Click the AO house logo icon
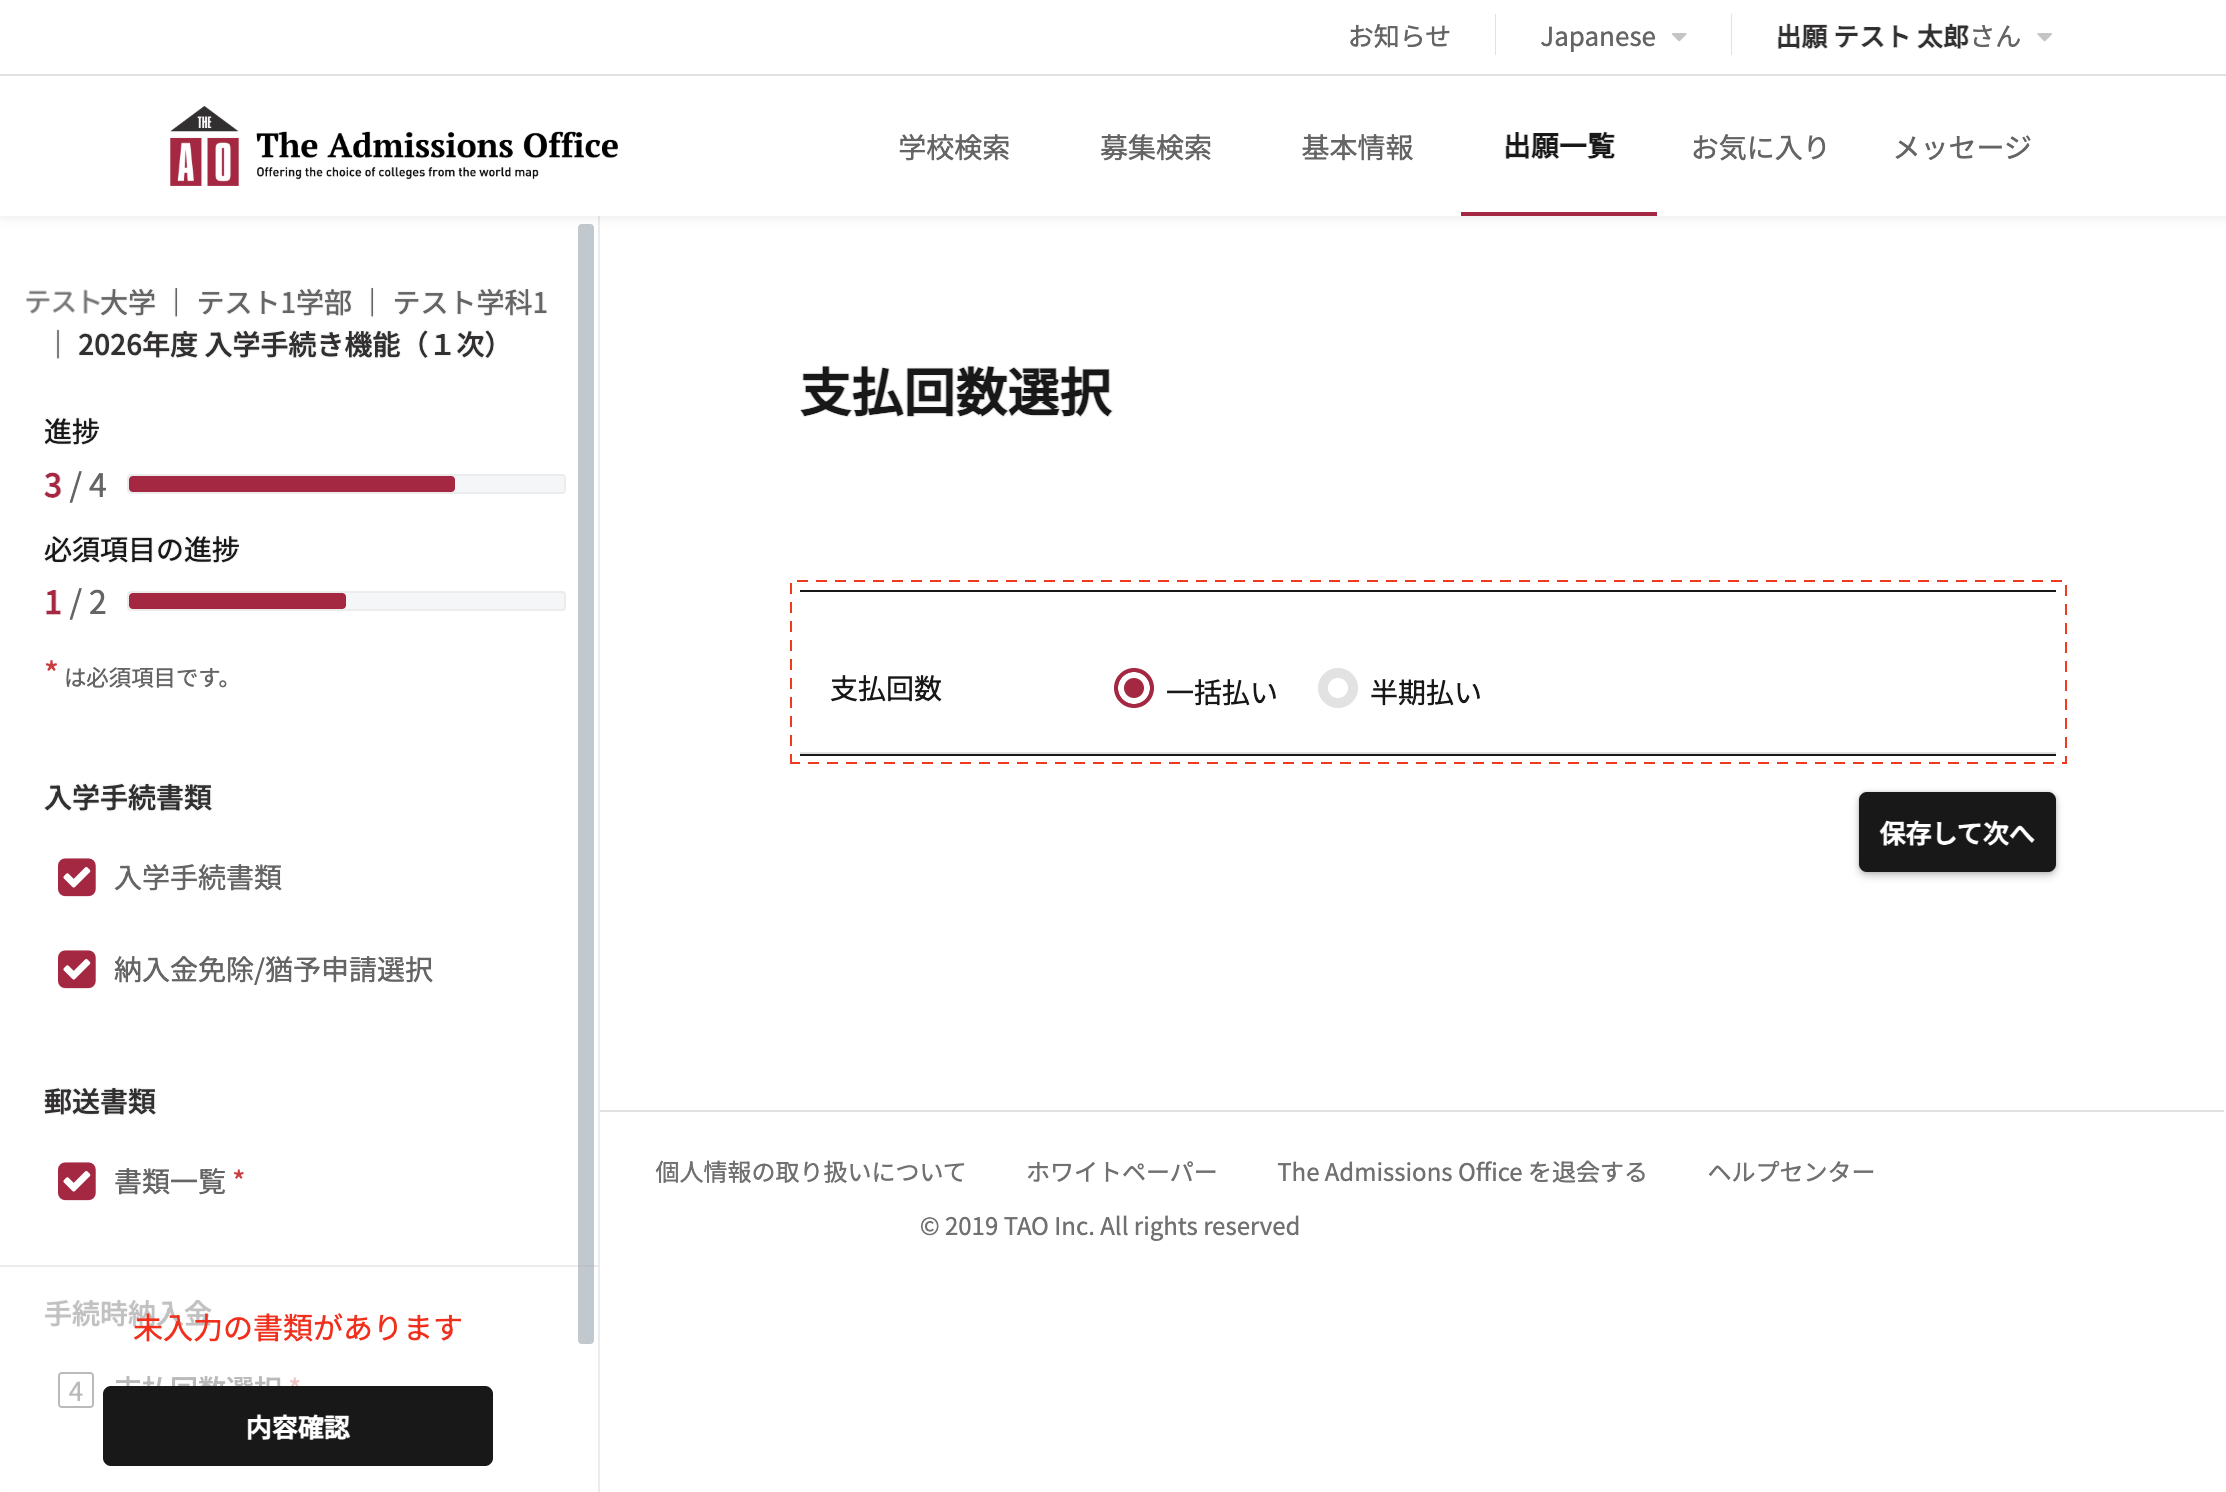2226x1492 pixels. (204, 147)
